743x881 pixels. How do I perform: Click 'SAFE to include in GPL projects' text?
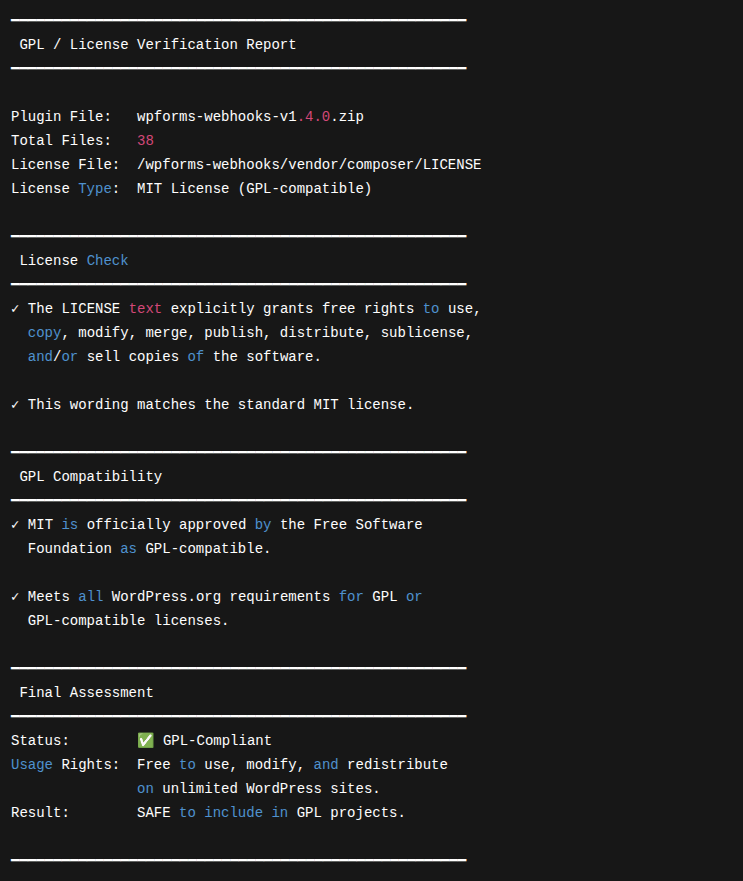tap(270, 813)
